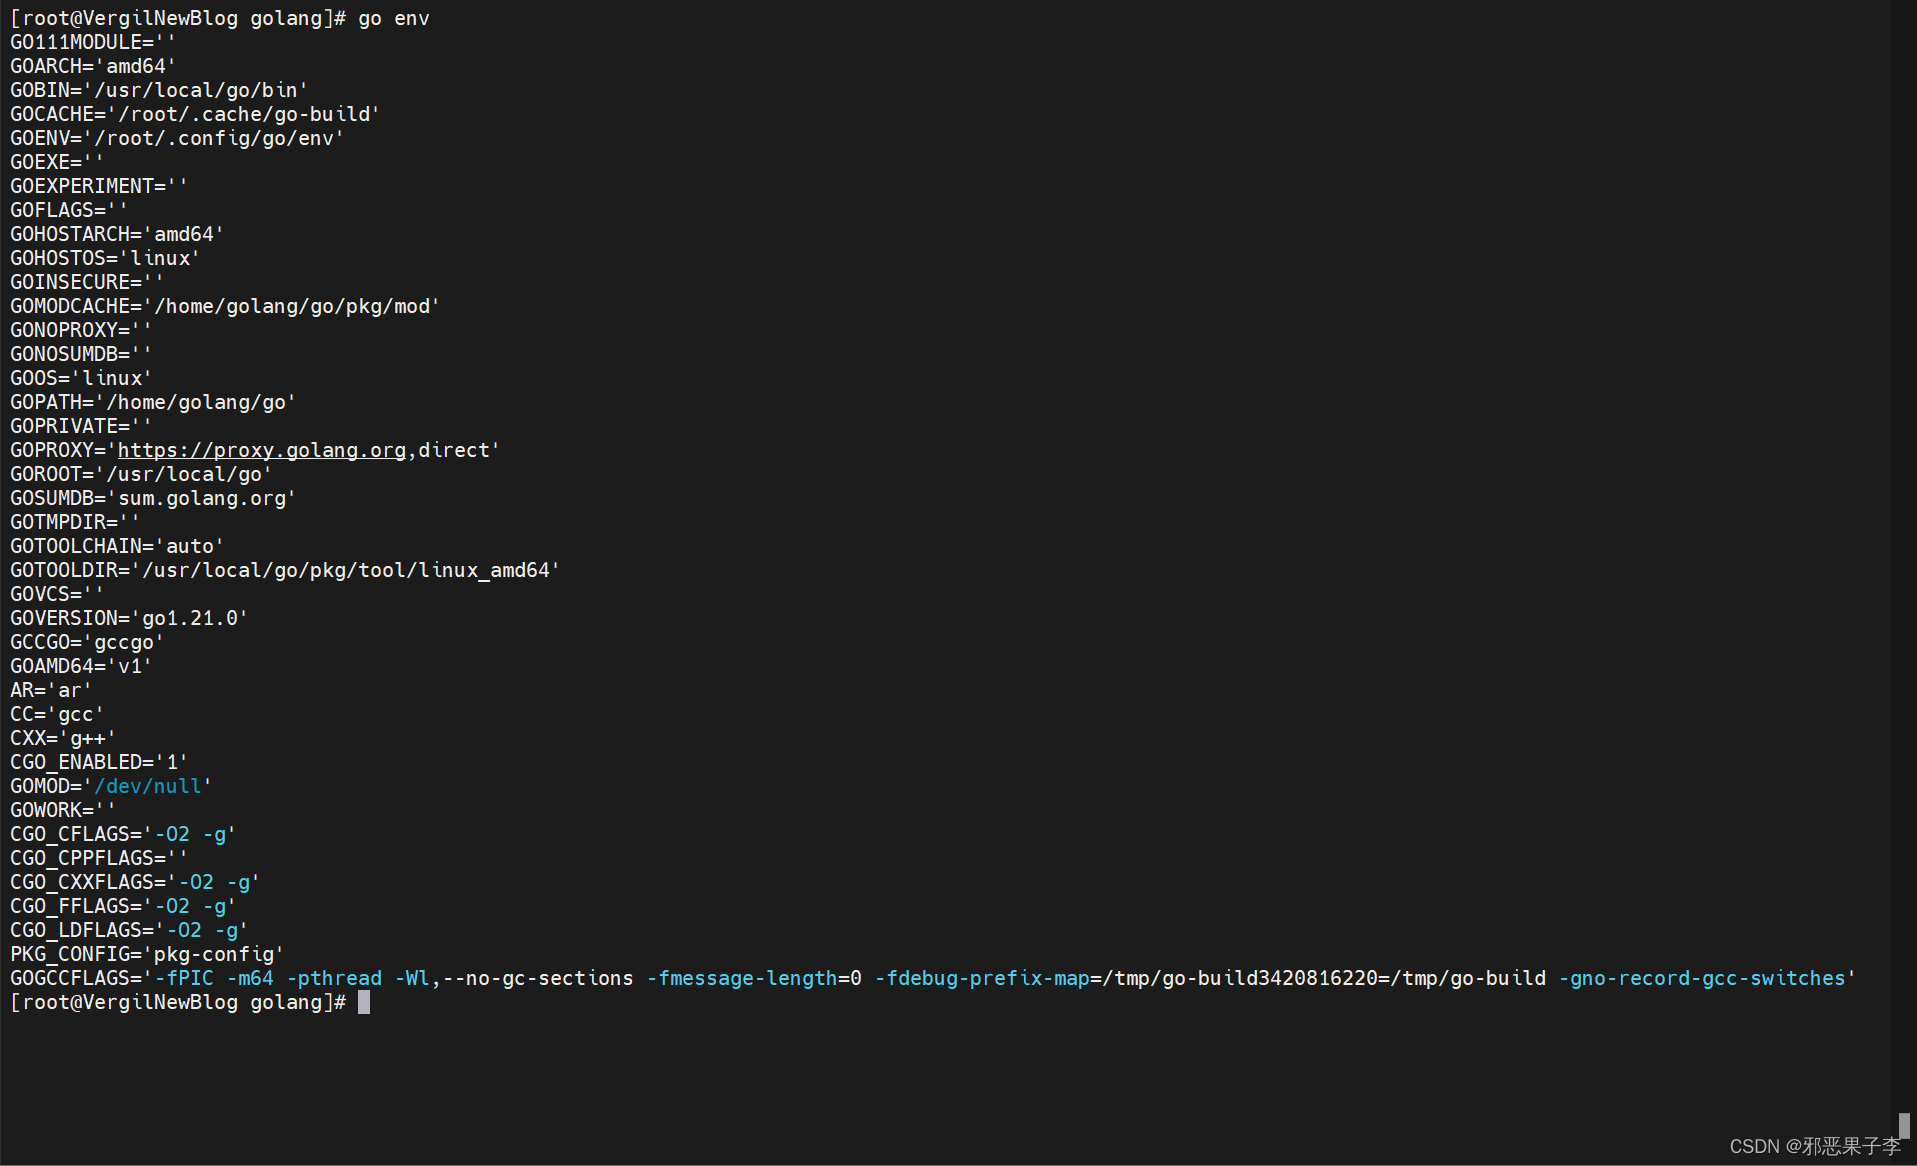Click the GOENV='/root/.config/go/env' line
The width and height of the screenshot is (1917, 1166).
click(x=177, y=138)
